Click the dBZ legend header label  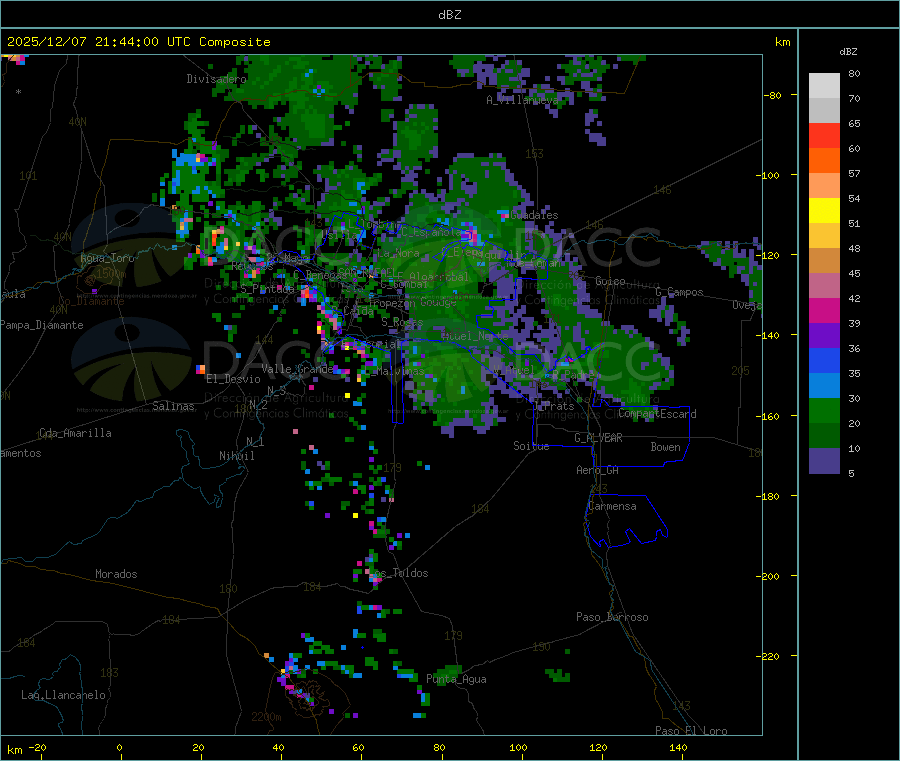point(848,52)
